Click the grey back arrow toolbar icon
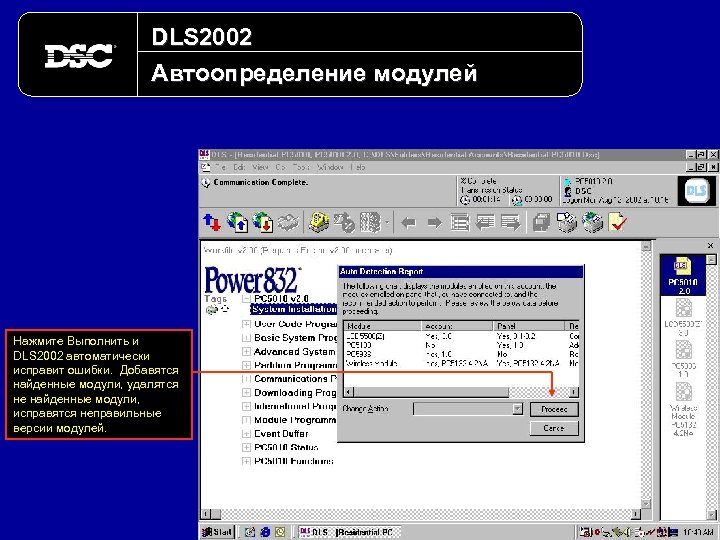The image size is (720, 540). (x=408, y=223)
